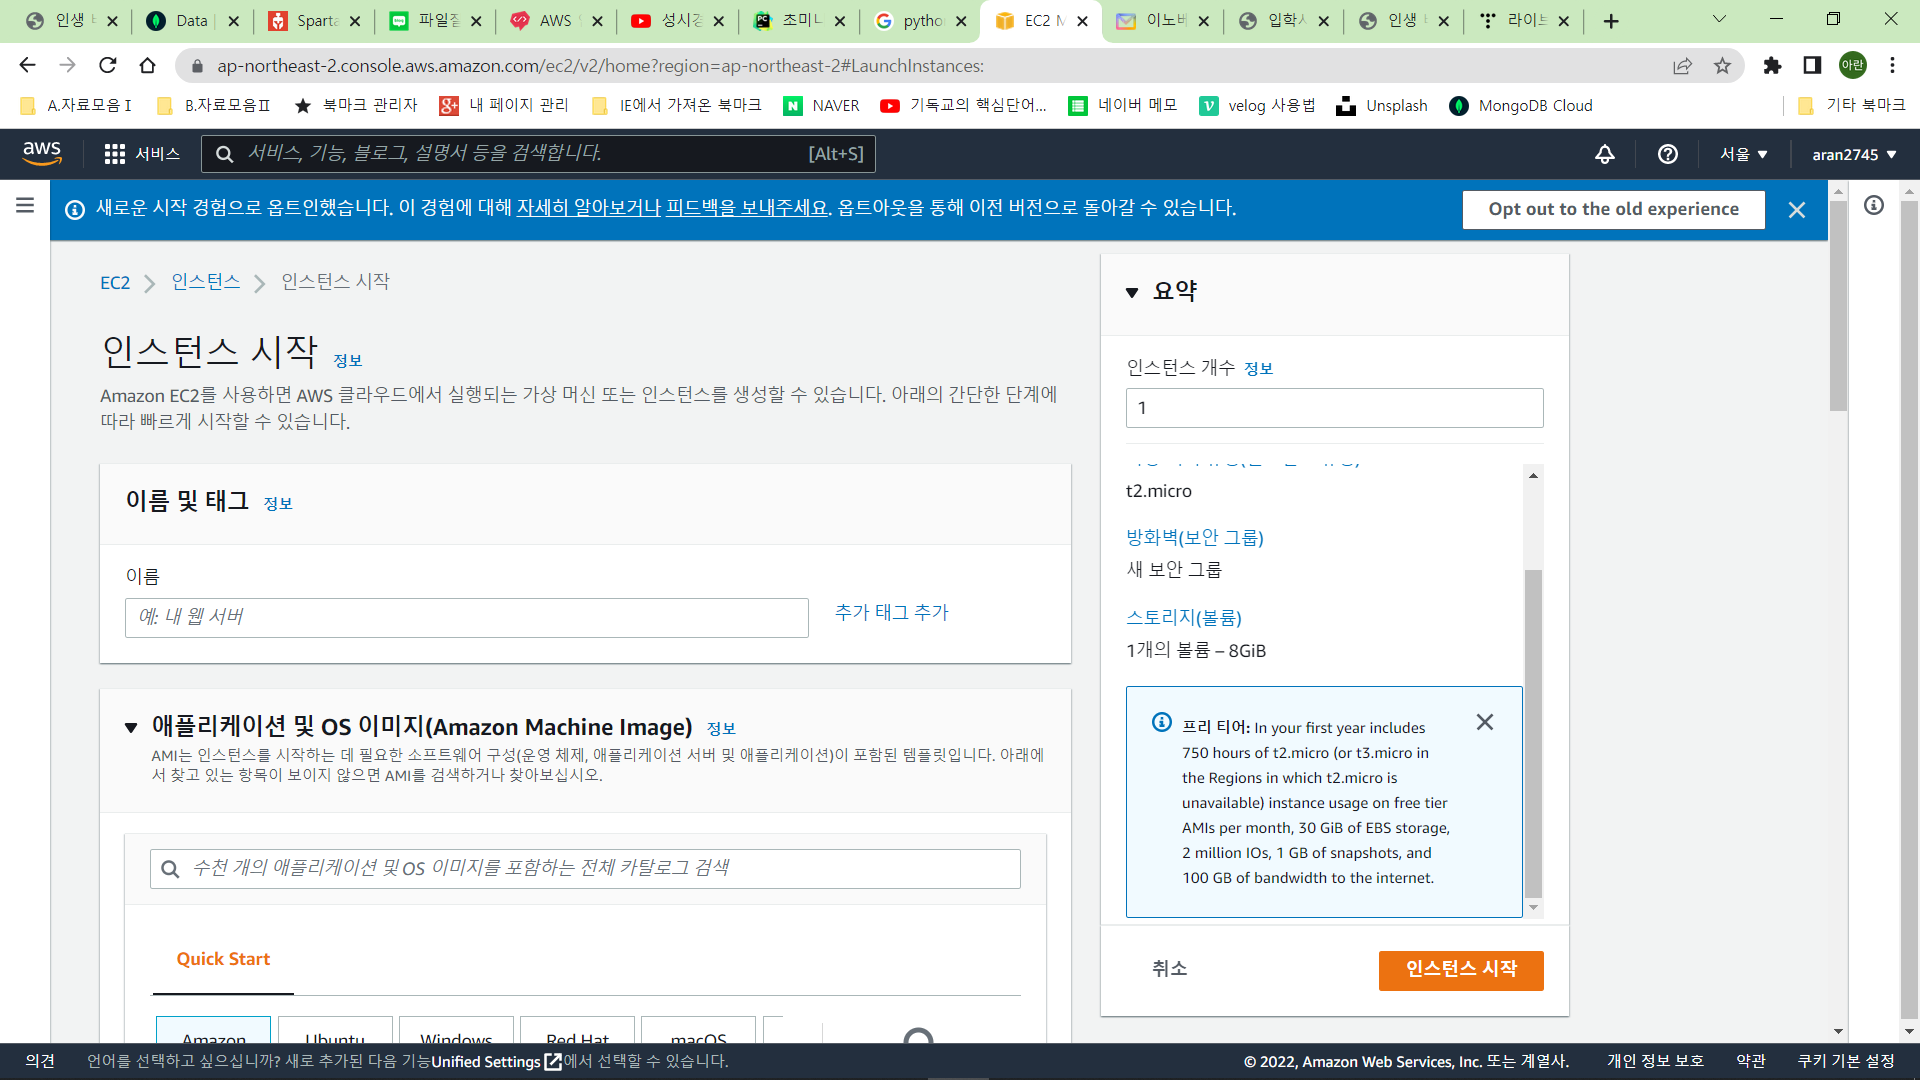Open the tab search chevron in Chrome
This screenshot has height=1080, width=1920.
(x=1719, y=19)
